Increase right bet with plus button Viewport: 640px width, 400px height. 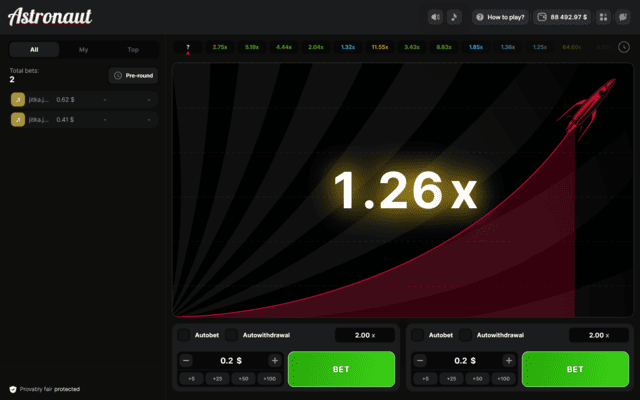pos(509,361)
